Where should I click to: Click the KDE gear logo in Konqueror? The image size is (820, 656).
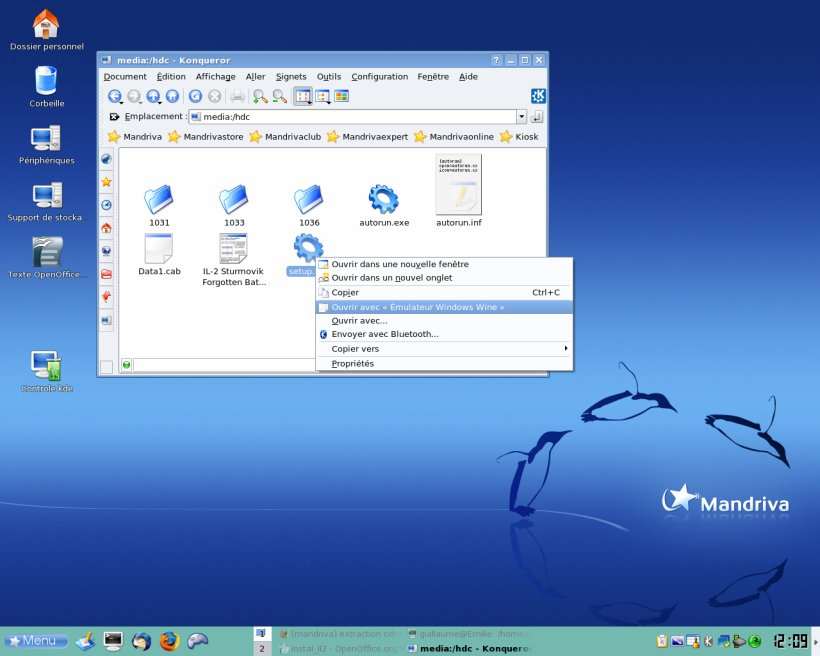(538, 96)
